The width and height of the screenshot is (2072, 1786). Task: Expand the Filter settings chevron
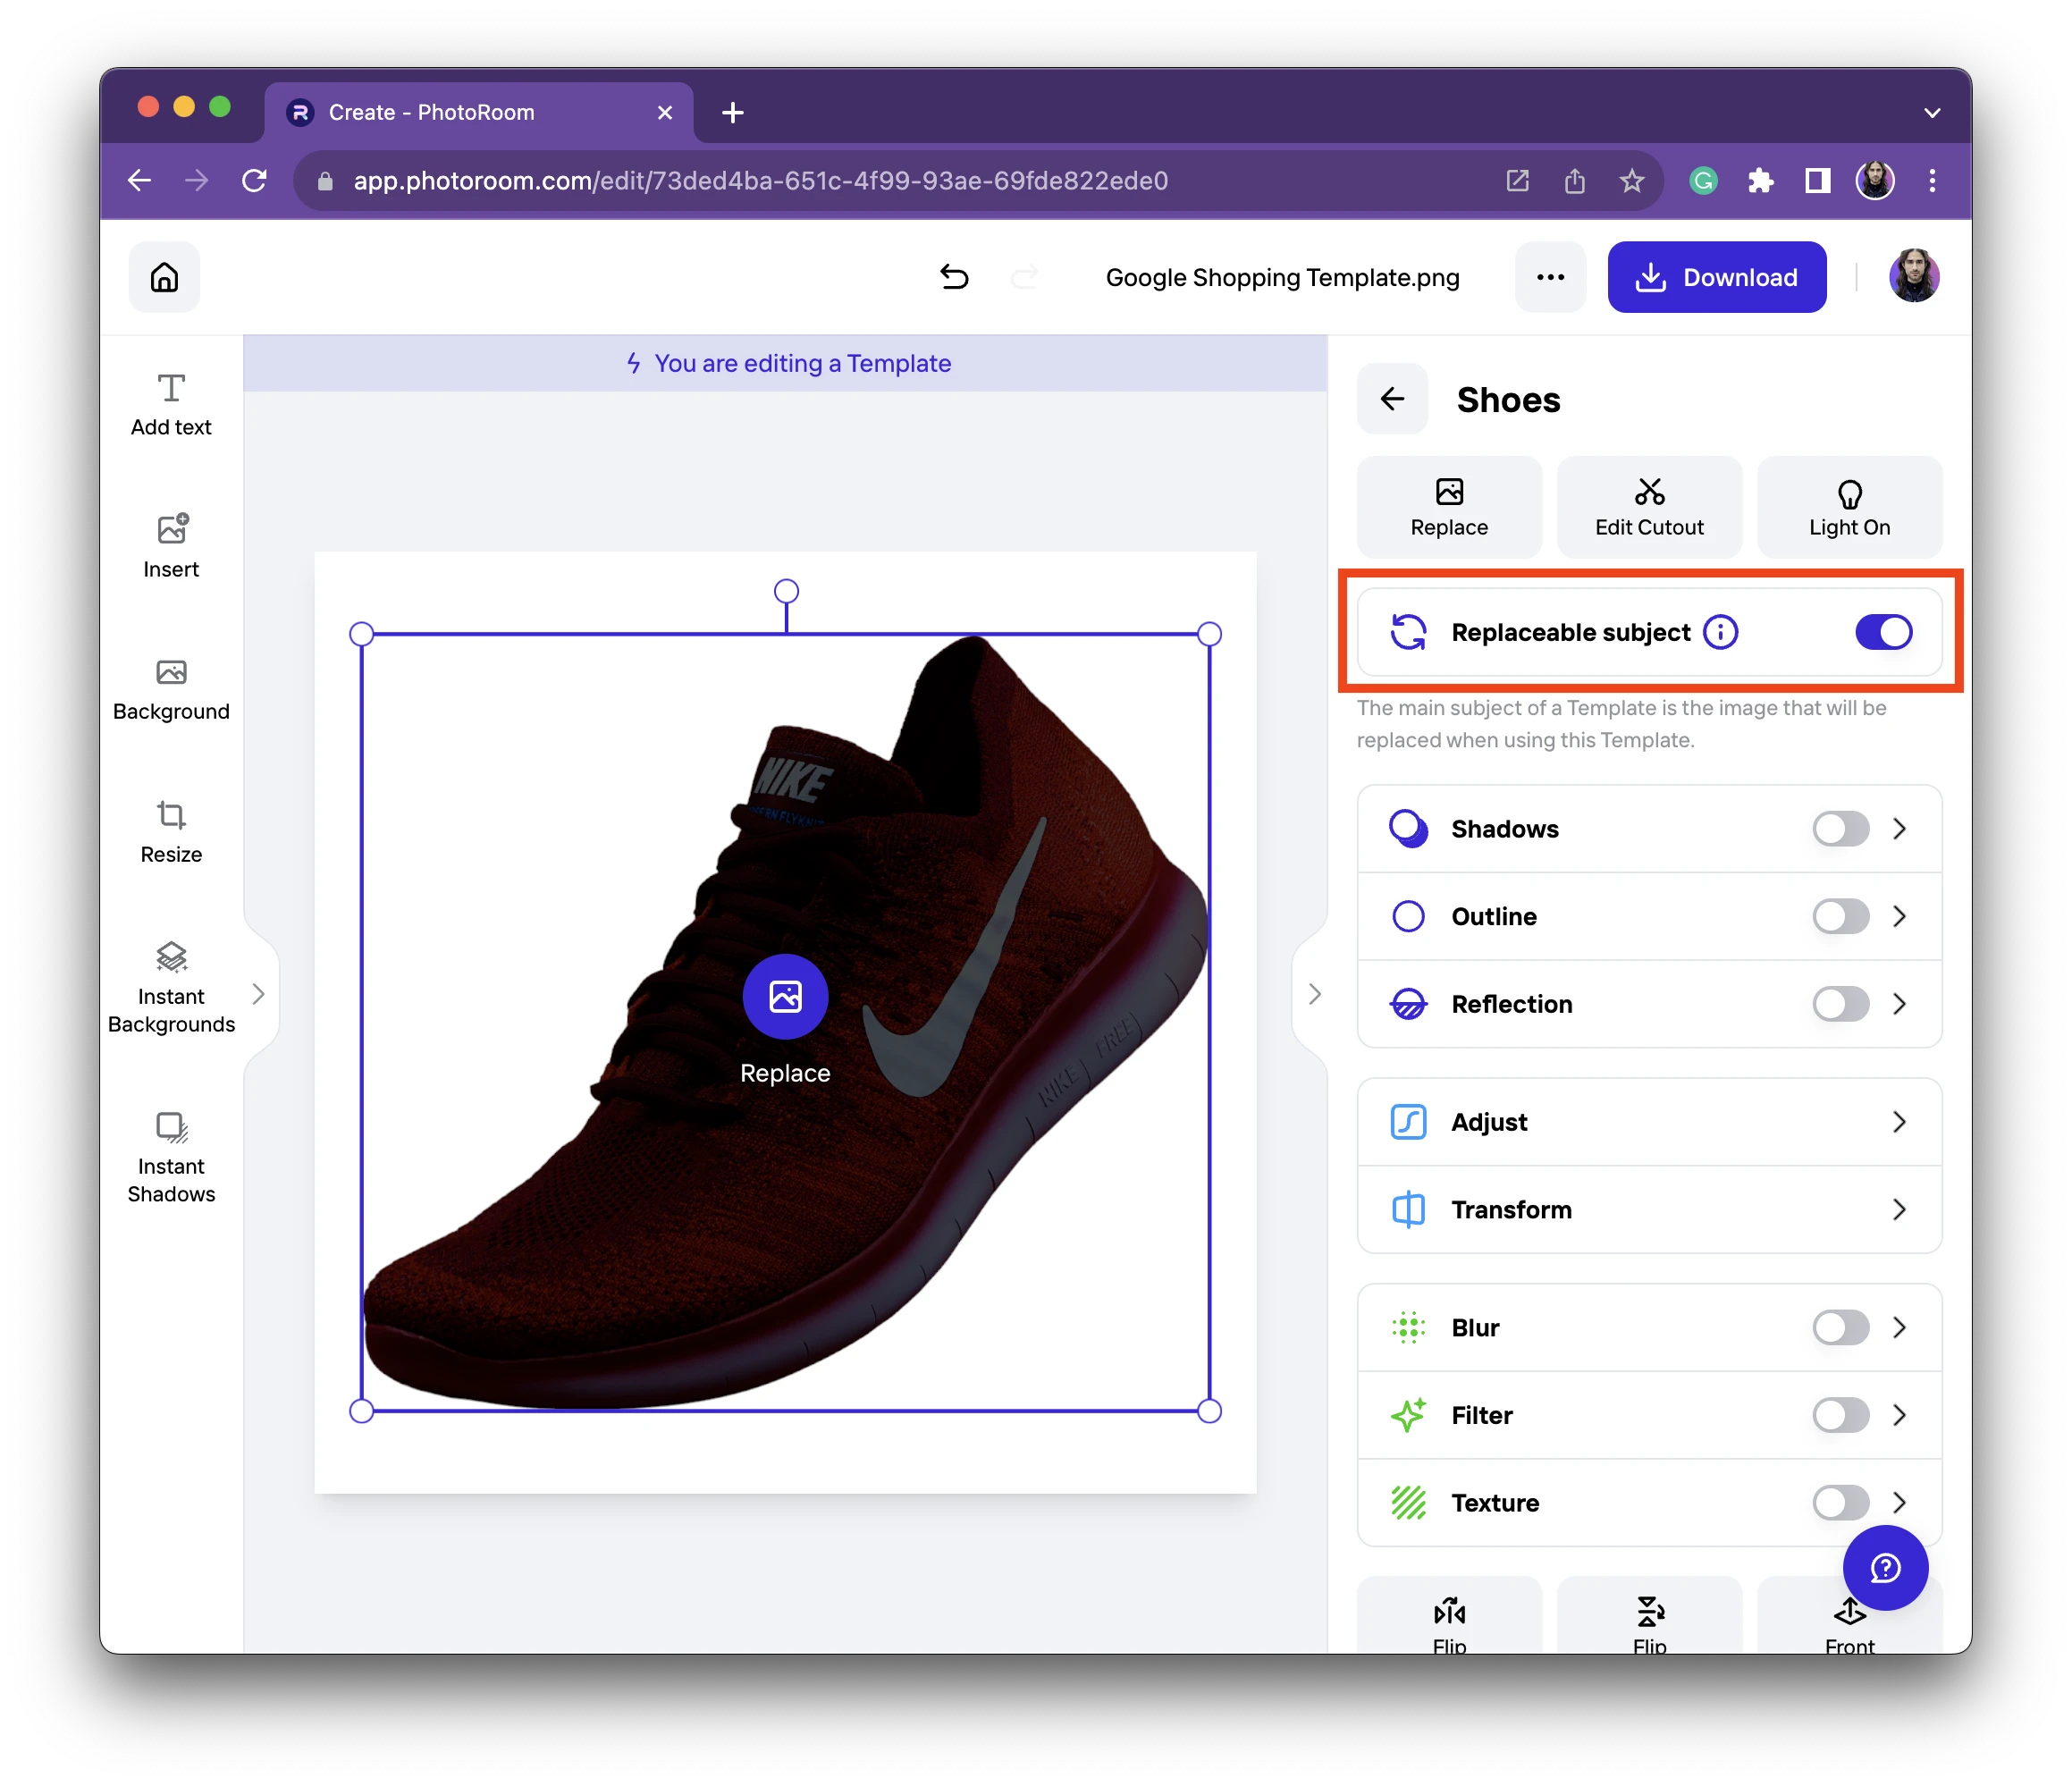1899,1415
